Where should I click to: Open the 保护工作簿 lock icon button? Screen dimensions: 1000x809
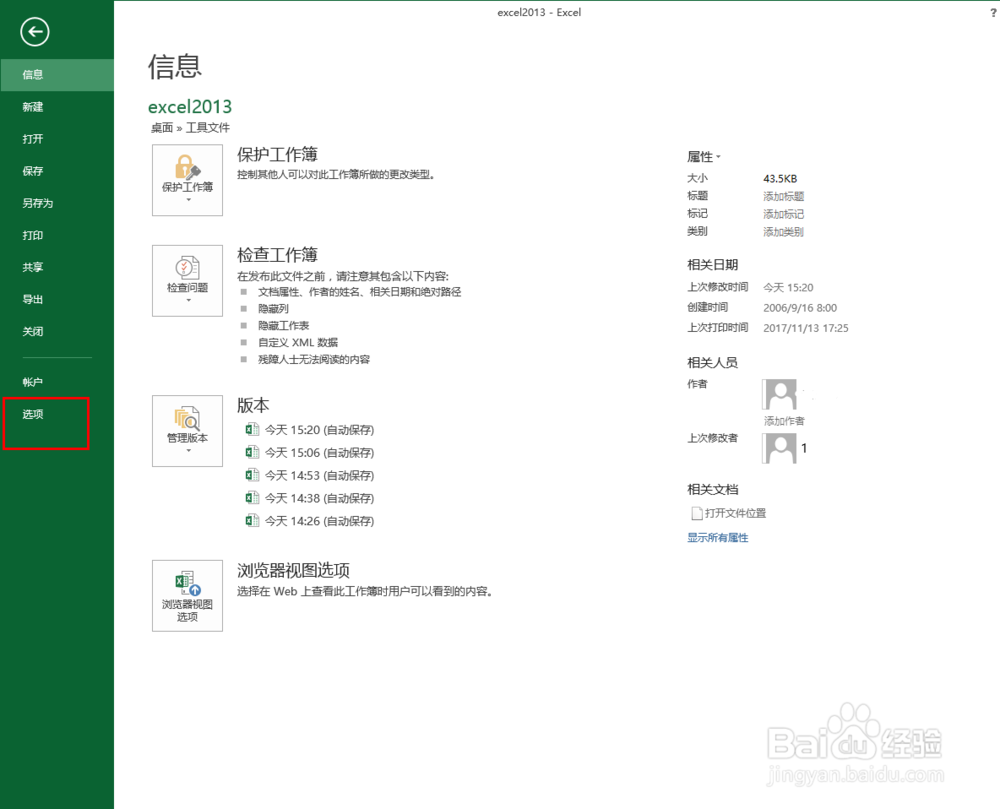[x=188, y=180]
